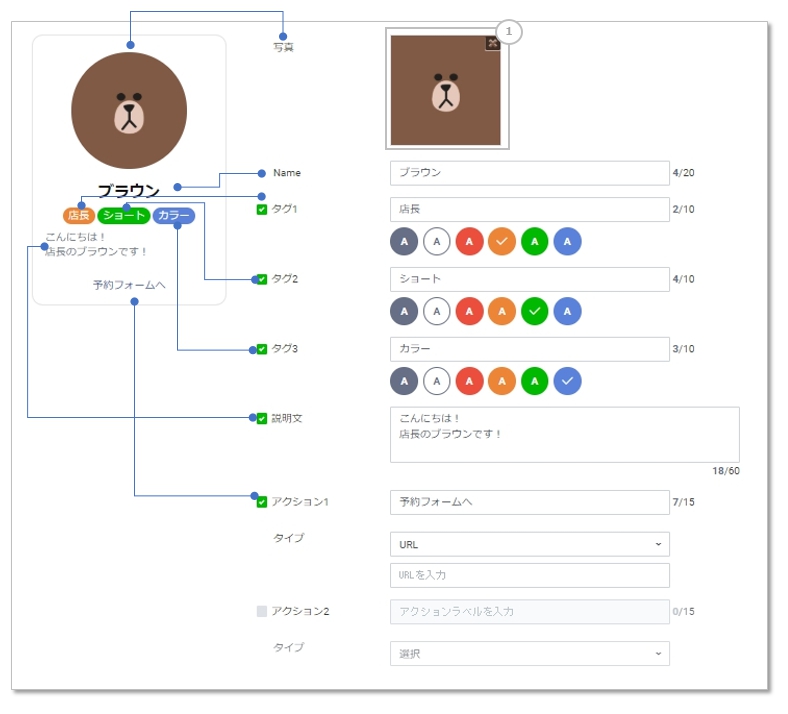Uncheck the タグ1 checkbox

point(262,209)
